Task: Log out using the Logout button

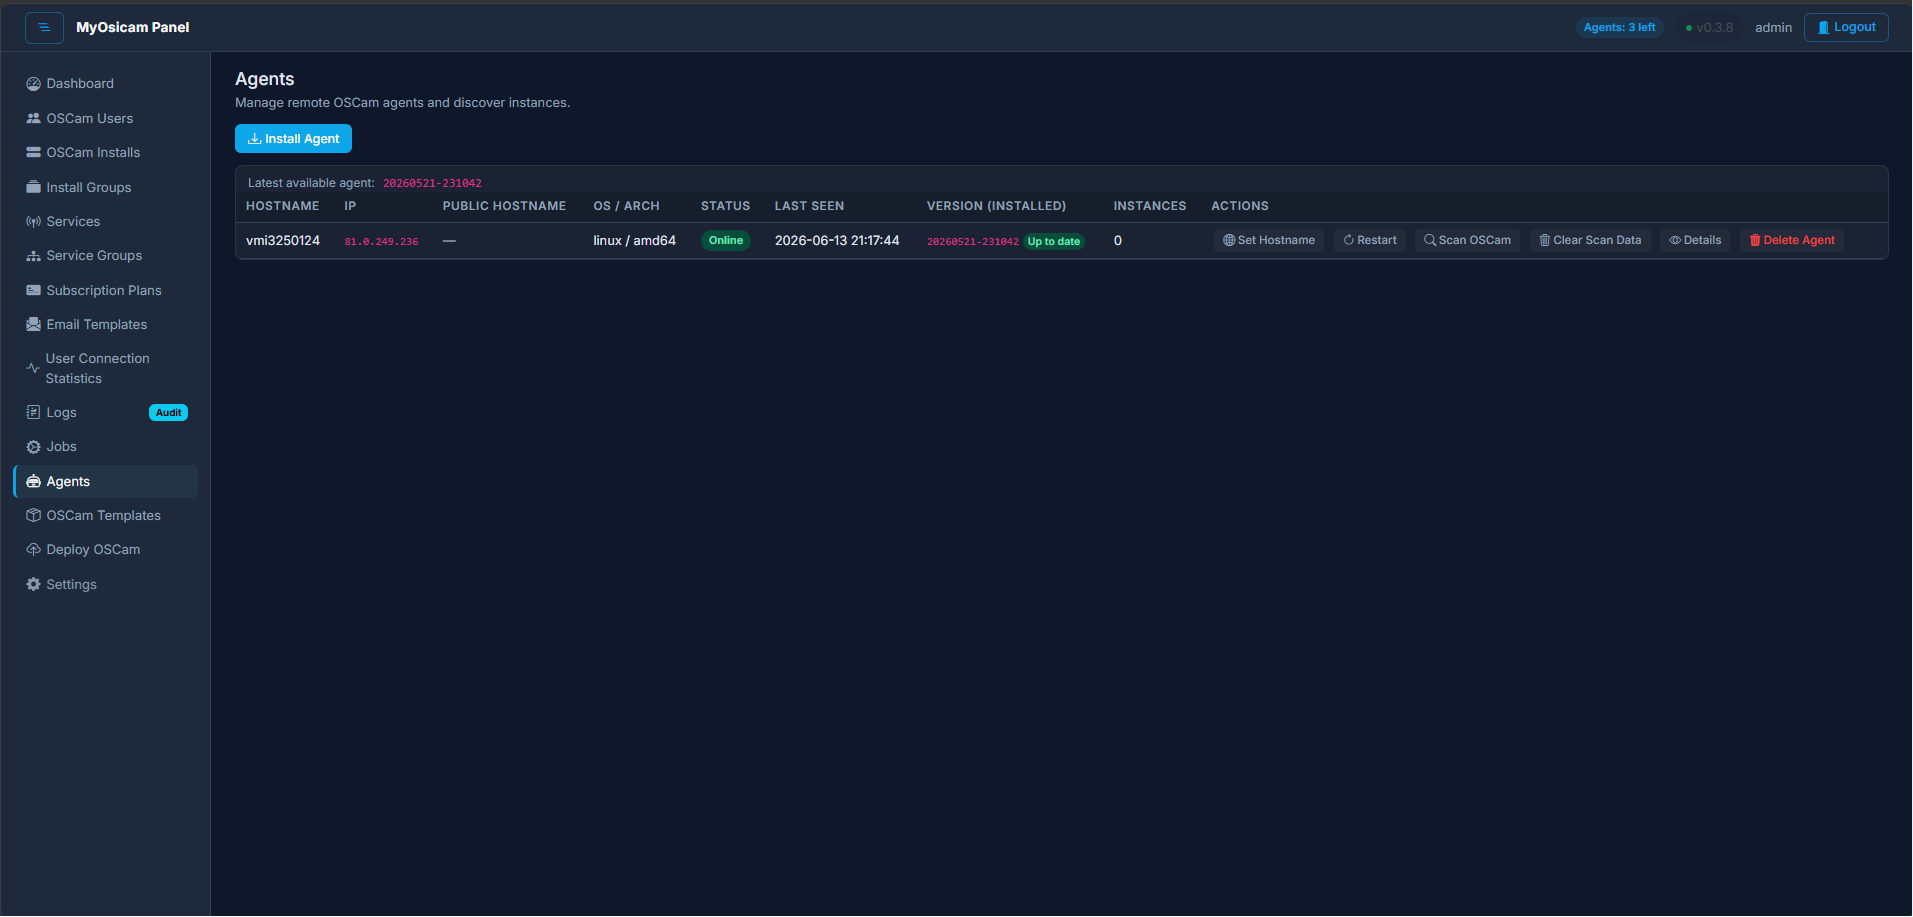Action: pyautogui.click(x=1846, y=28)
